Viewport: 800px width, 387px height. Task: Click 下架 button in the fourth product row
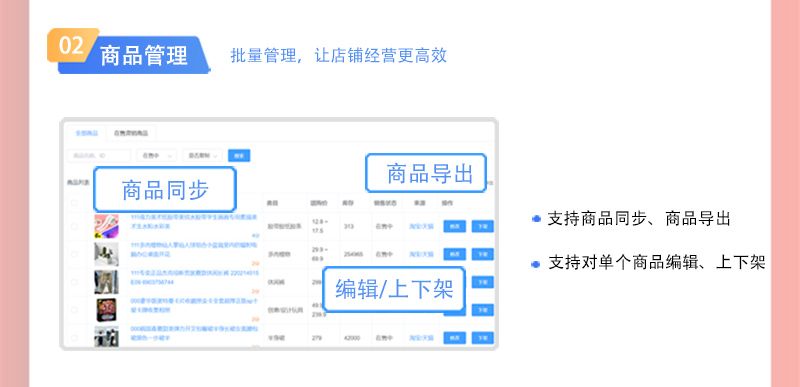(483, 310)
